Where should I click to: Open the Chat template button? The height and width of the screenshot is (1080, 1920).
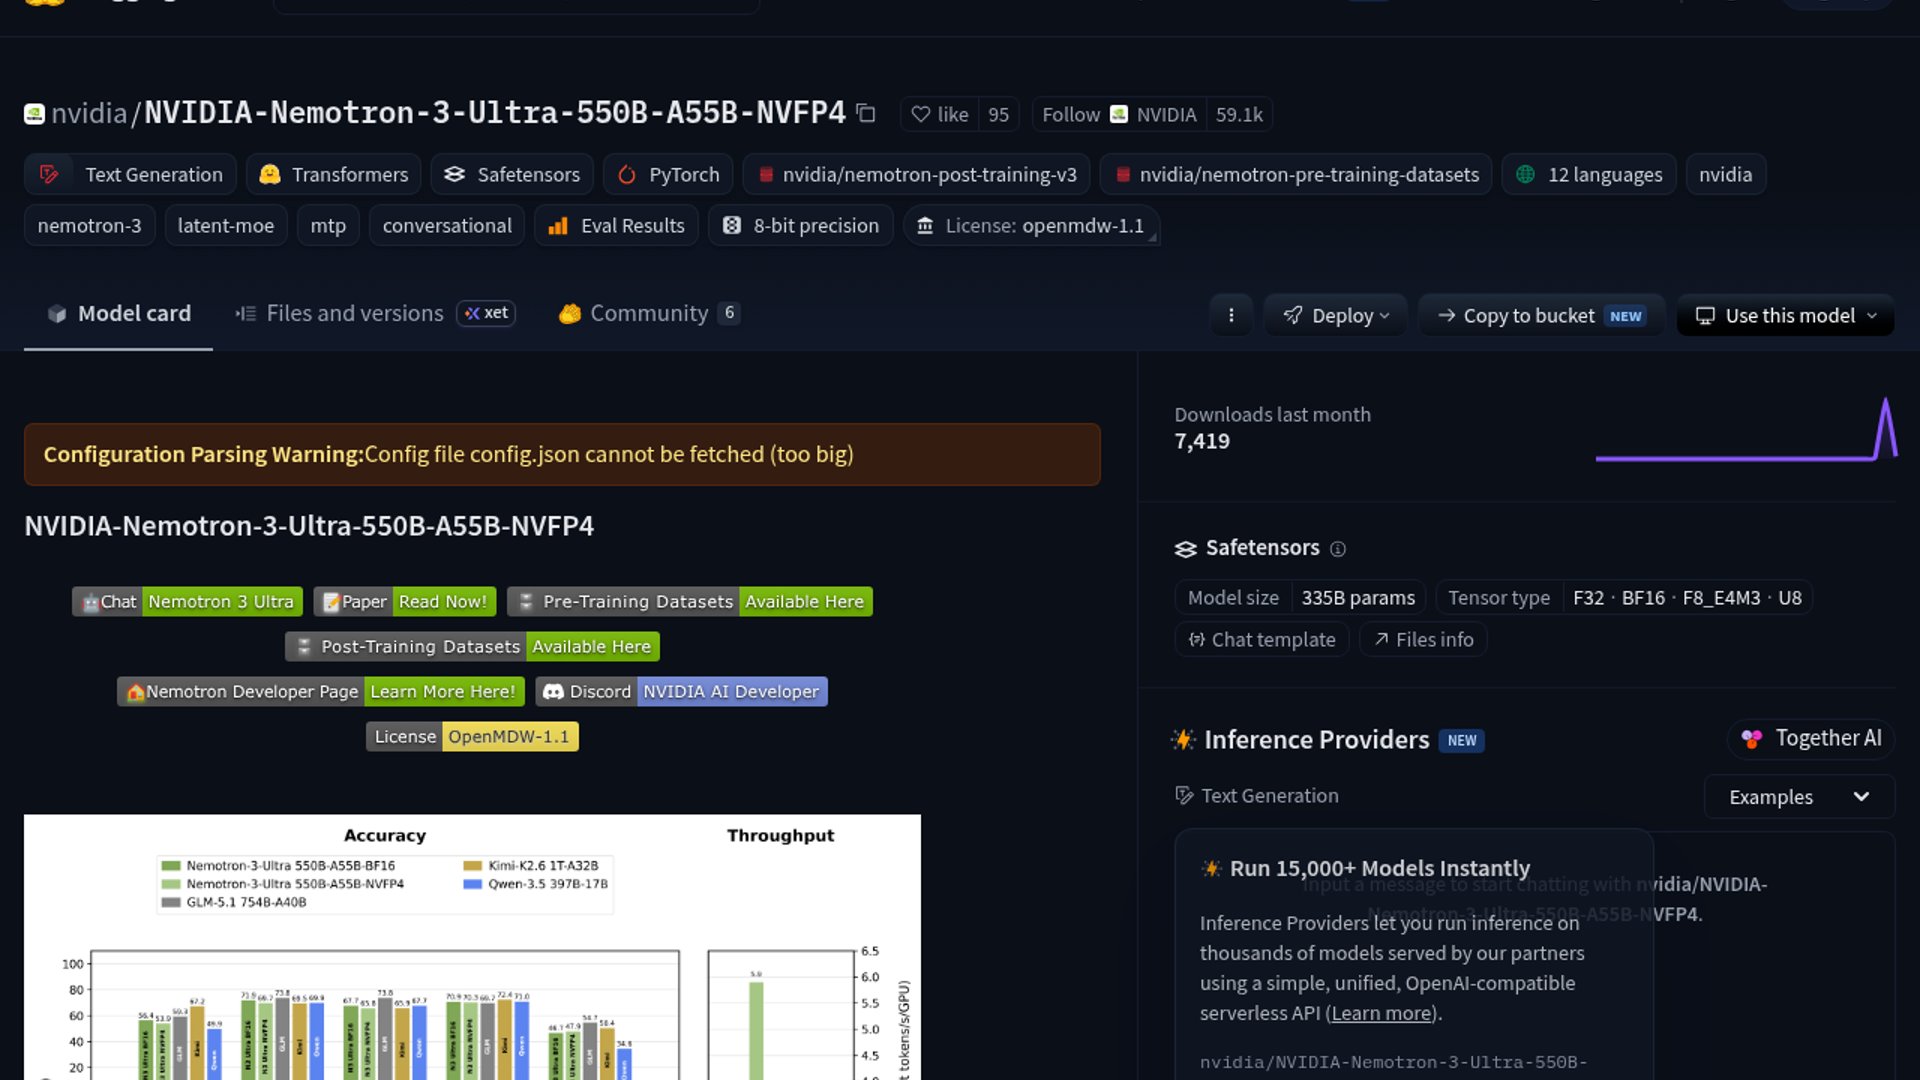pyautogui.click(x=1262, y=639)
